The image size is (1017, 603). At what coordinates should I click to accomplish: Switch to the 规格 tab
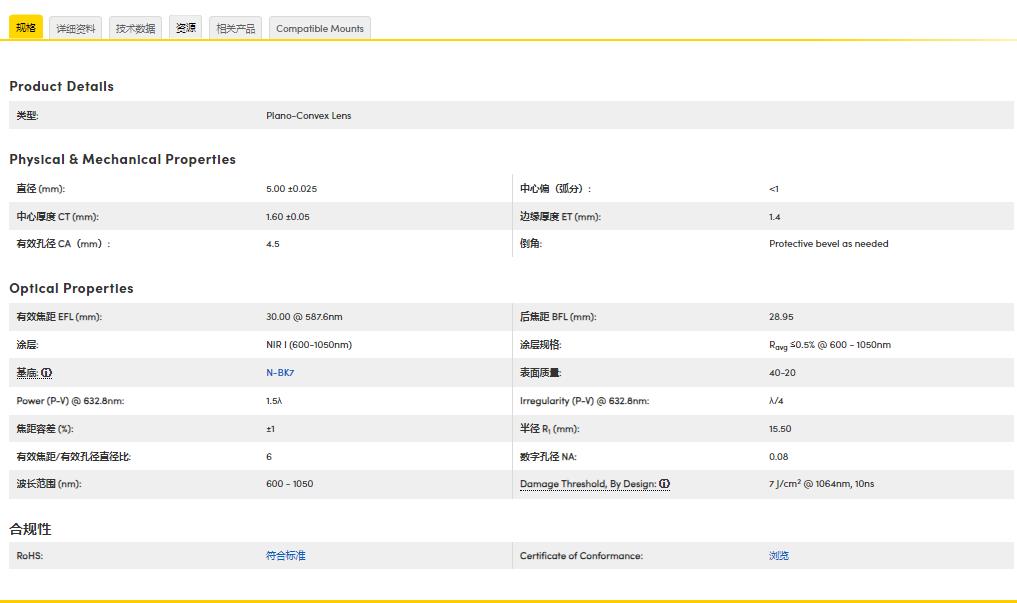(26, 28)
